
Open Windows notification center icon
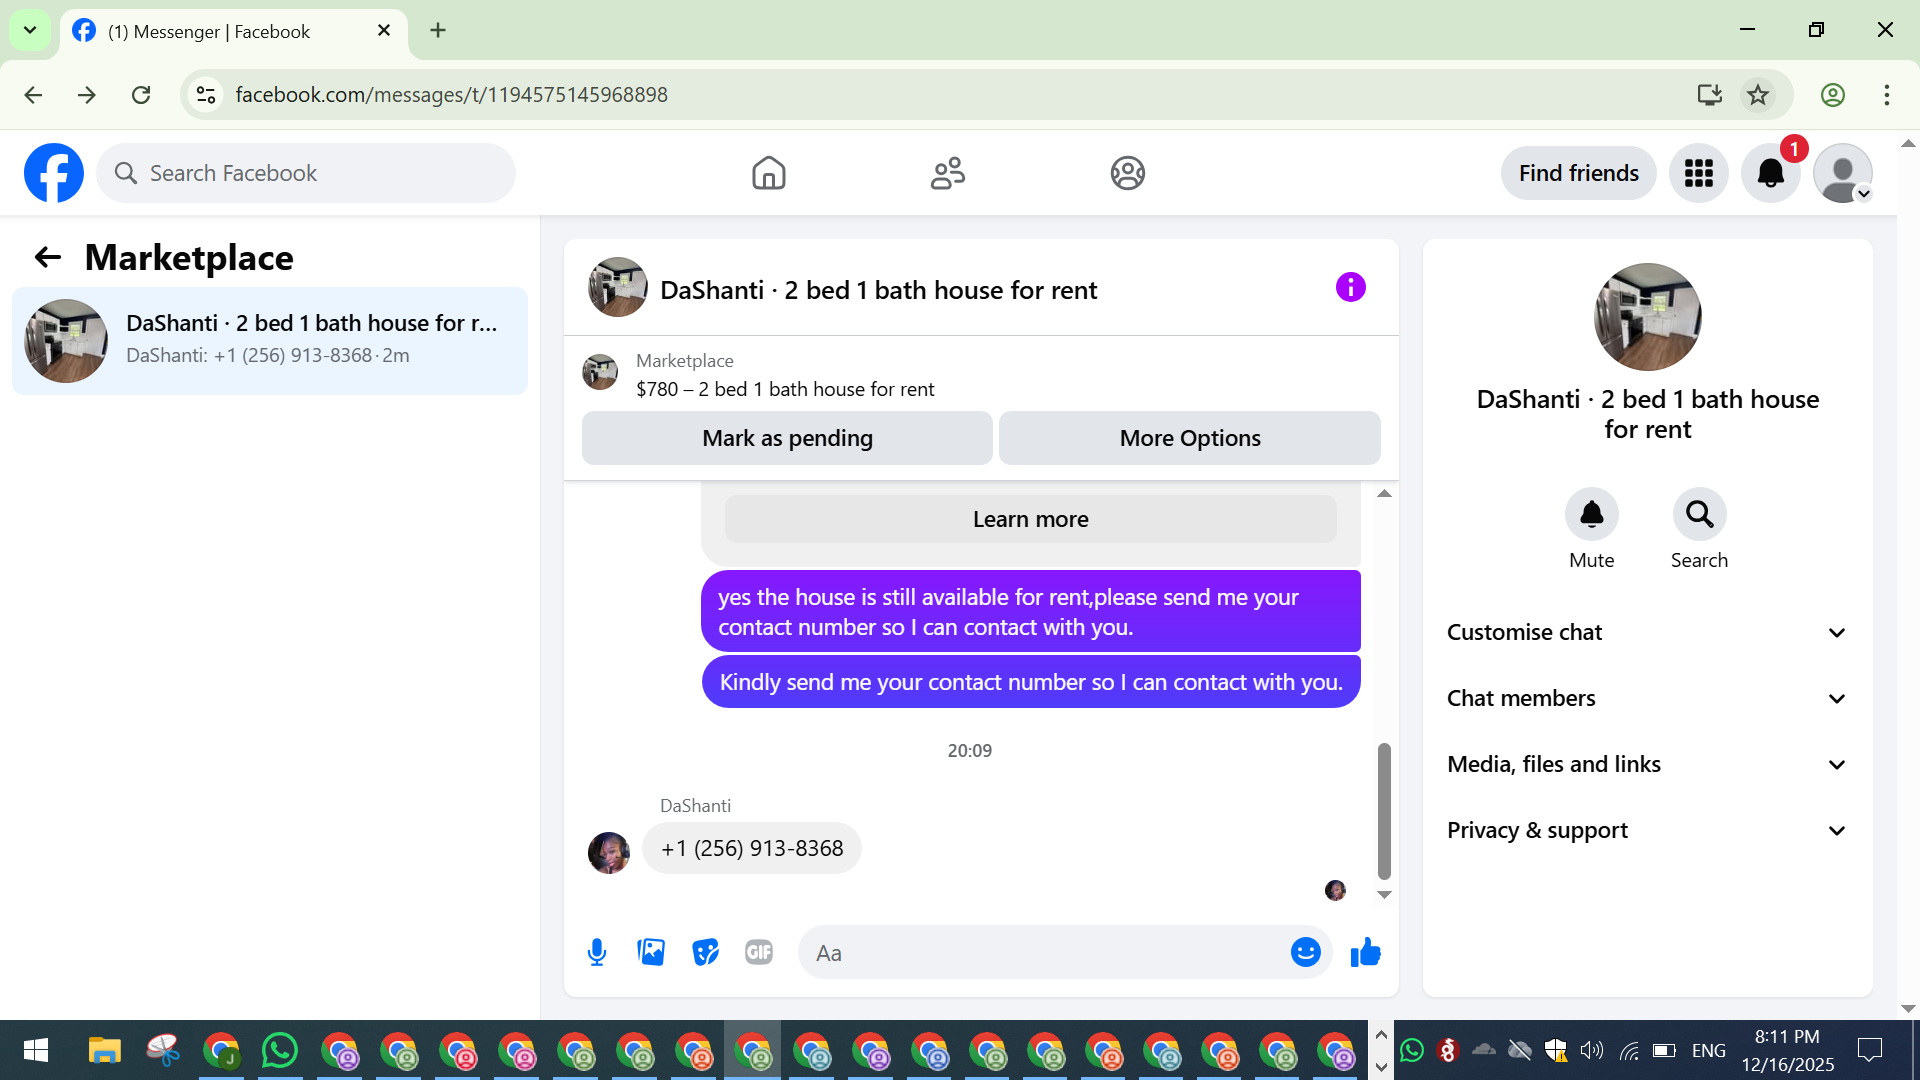coord(1869,1050)
